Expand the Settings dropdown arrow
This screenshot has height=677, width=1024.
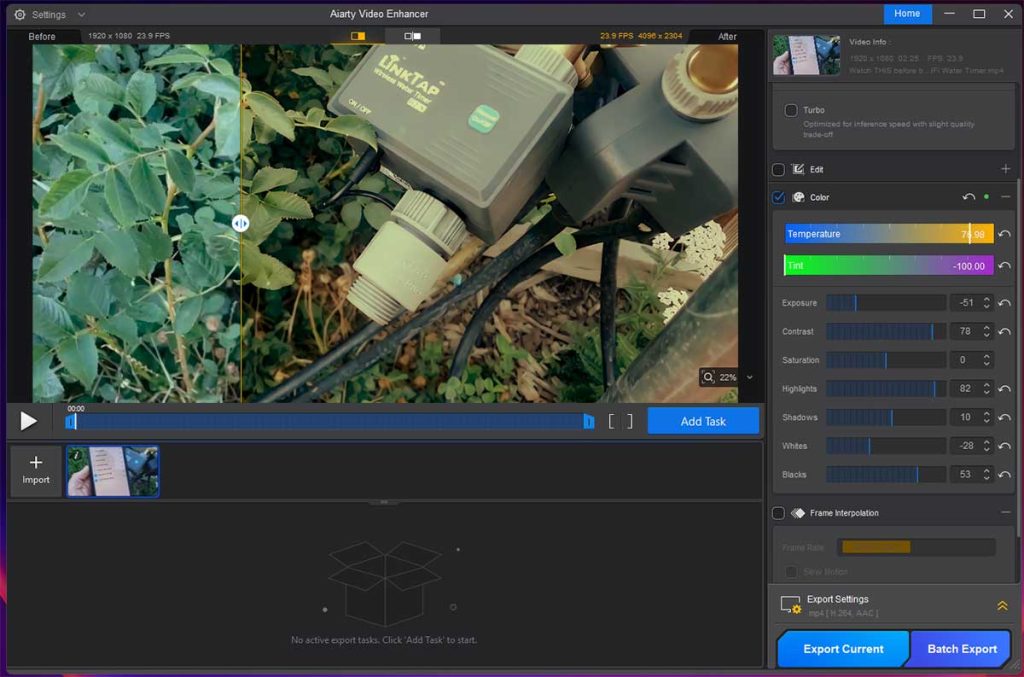tap(82, 14)
